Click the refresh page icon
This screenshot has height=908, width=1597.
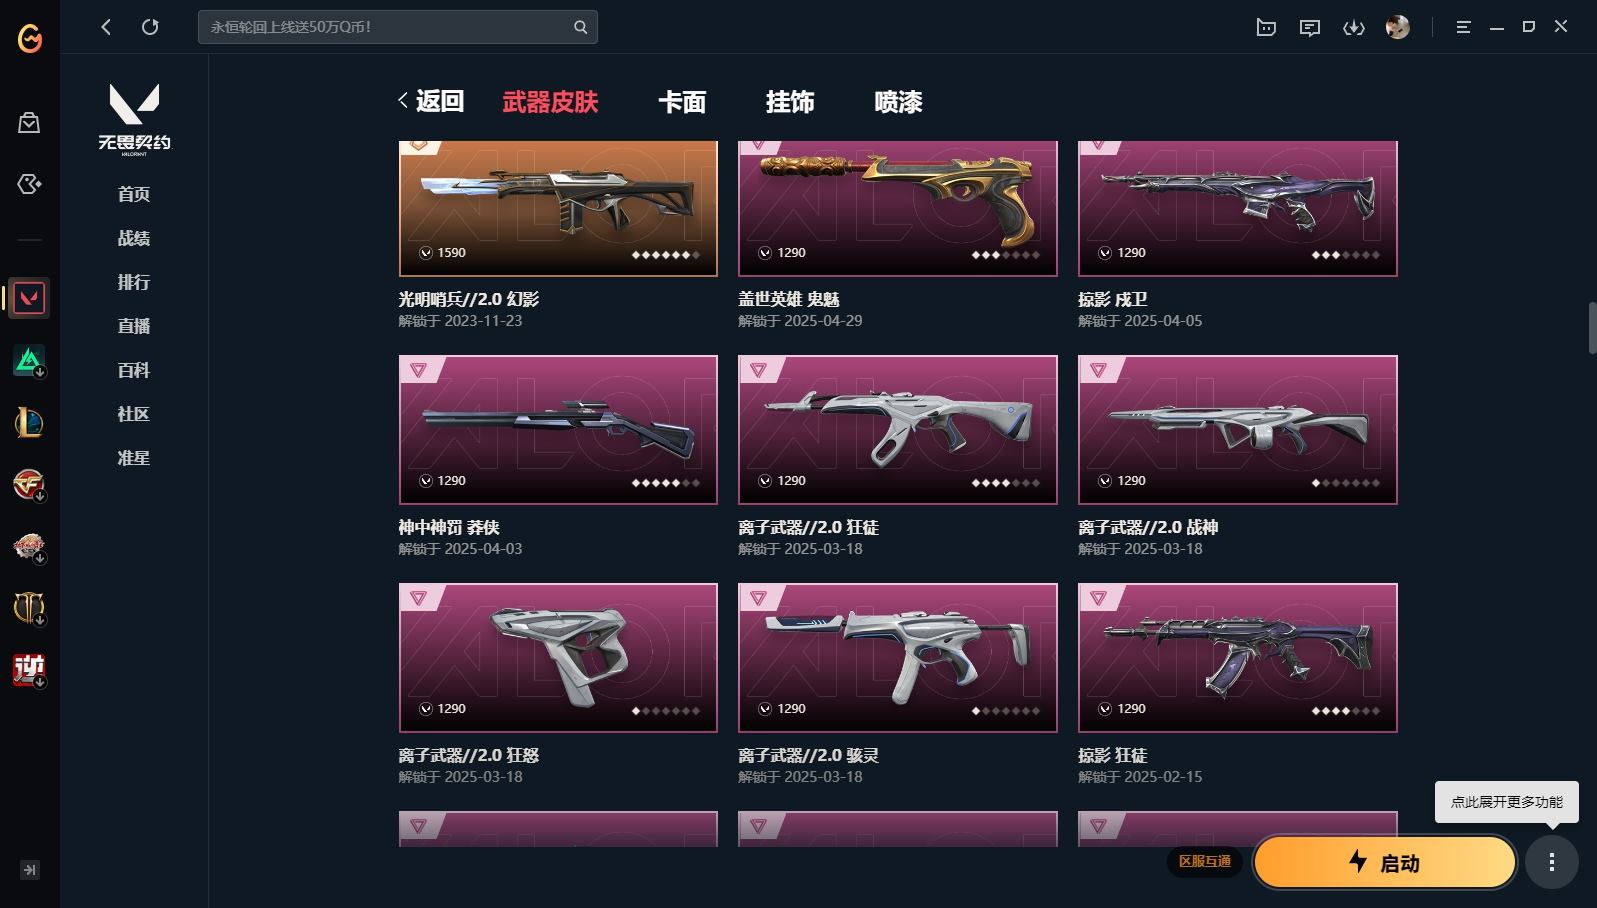click(x=150, y=27)
